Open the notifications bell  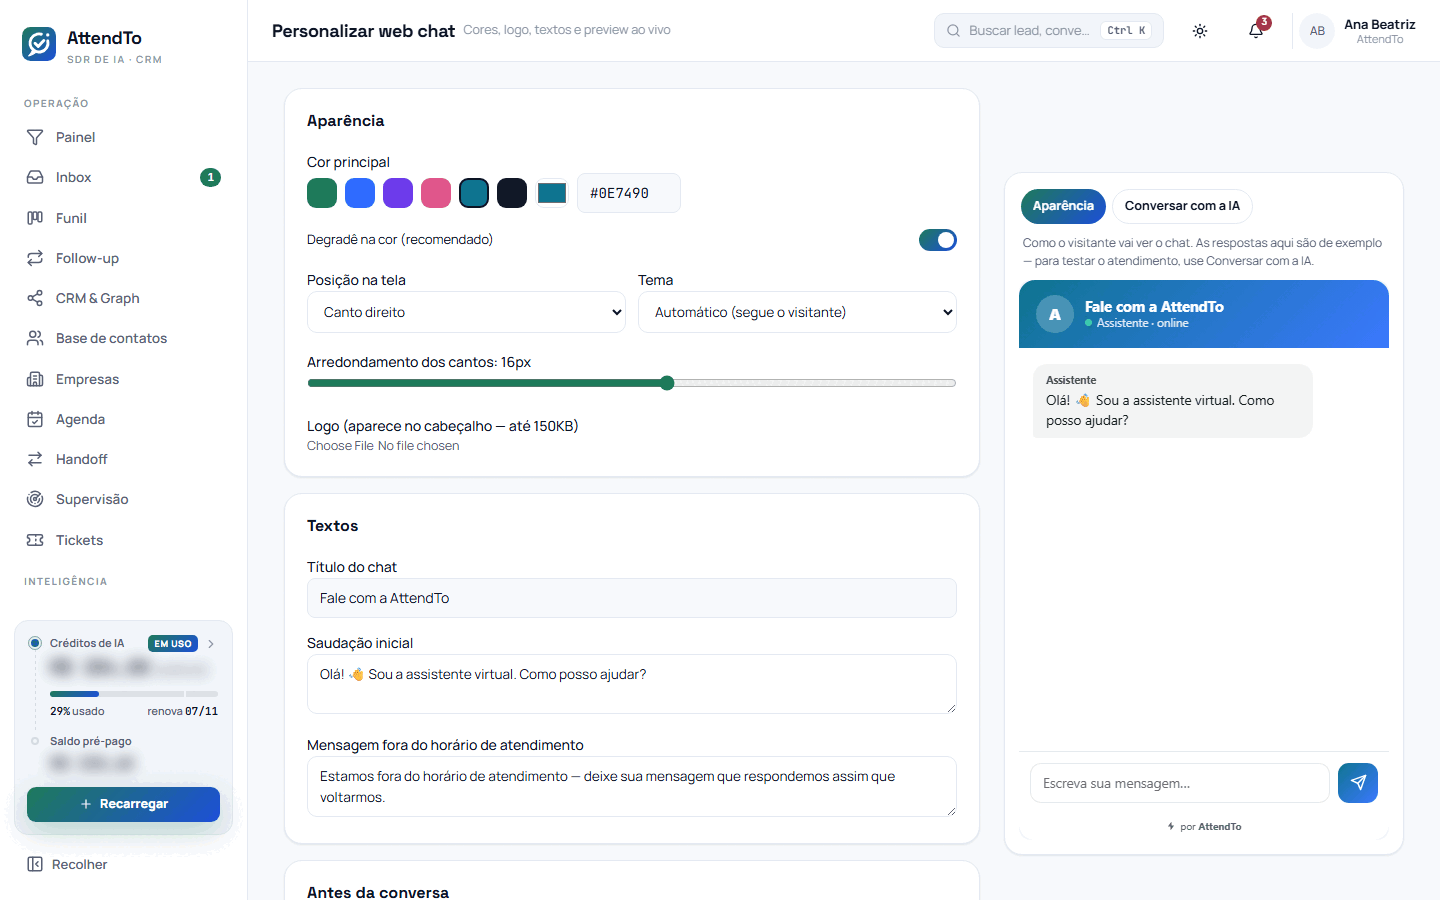1256,31
